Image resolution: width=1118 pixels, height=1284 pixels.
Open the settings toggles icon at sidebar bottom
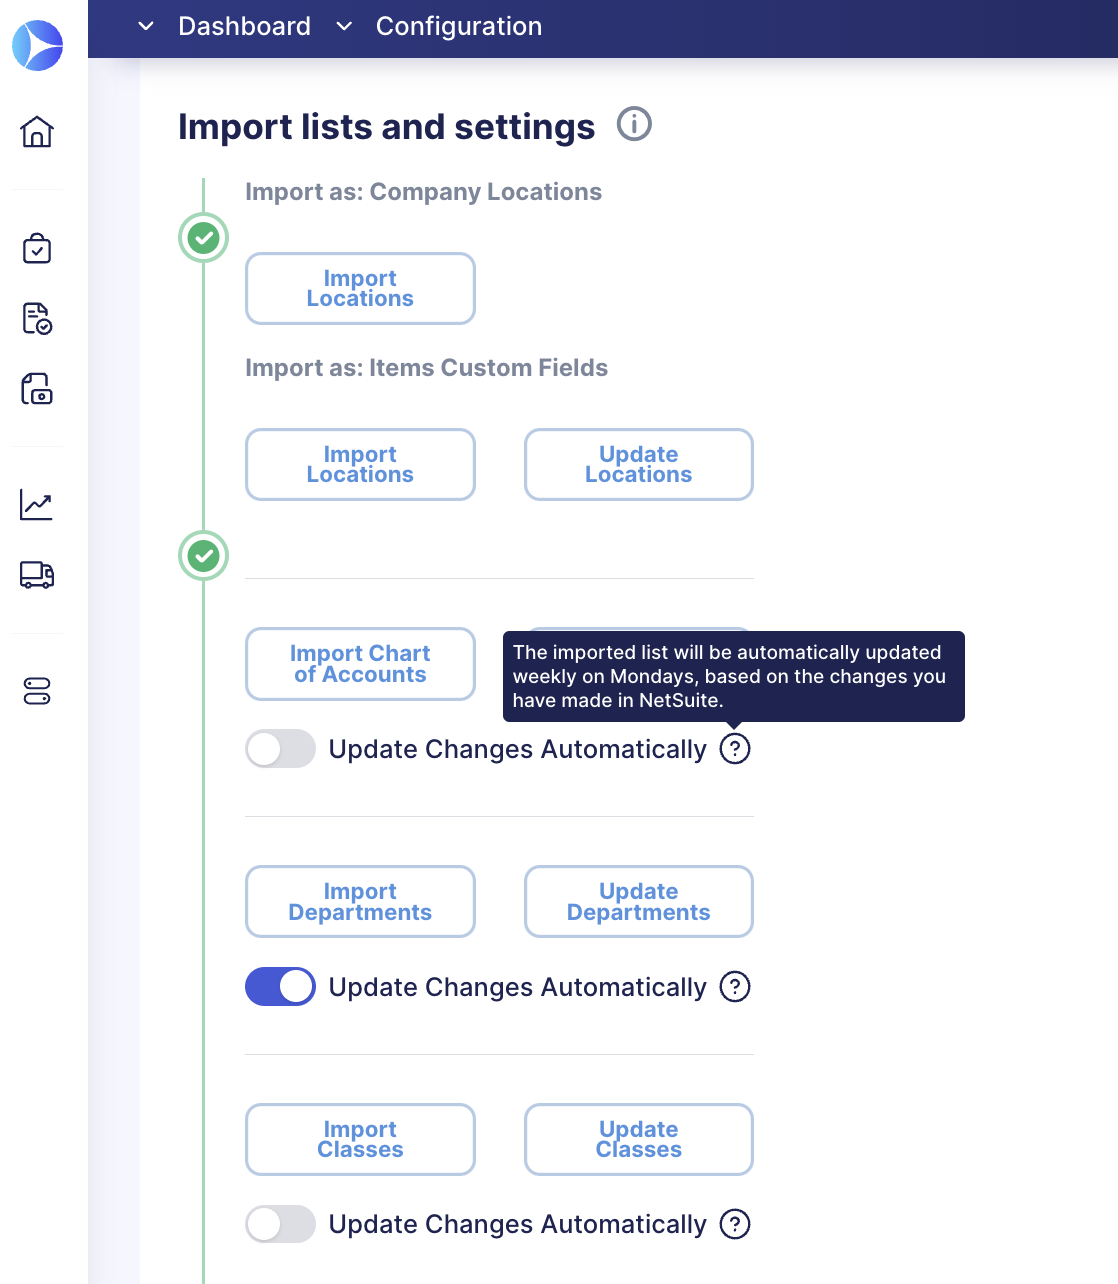[x=37, y=691]
